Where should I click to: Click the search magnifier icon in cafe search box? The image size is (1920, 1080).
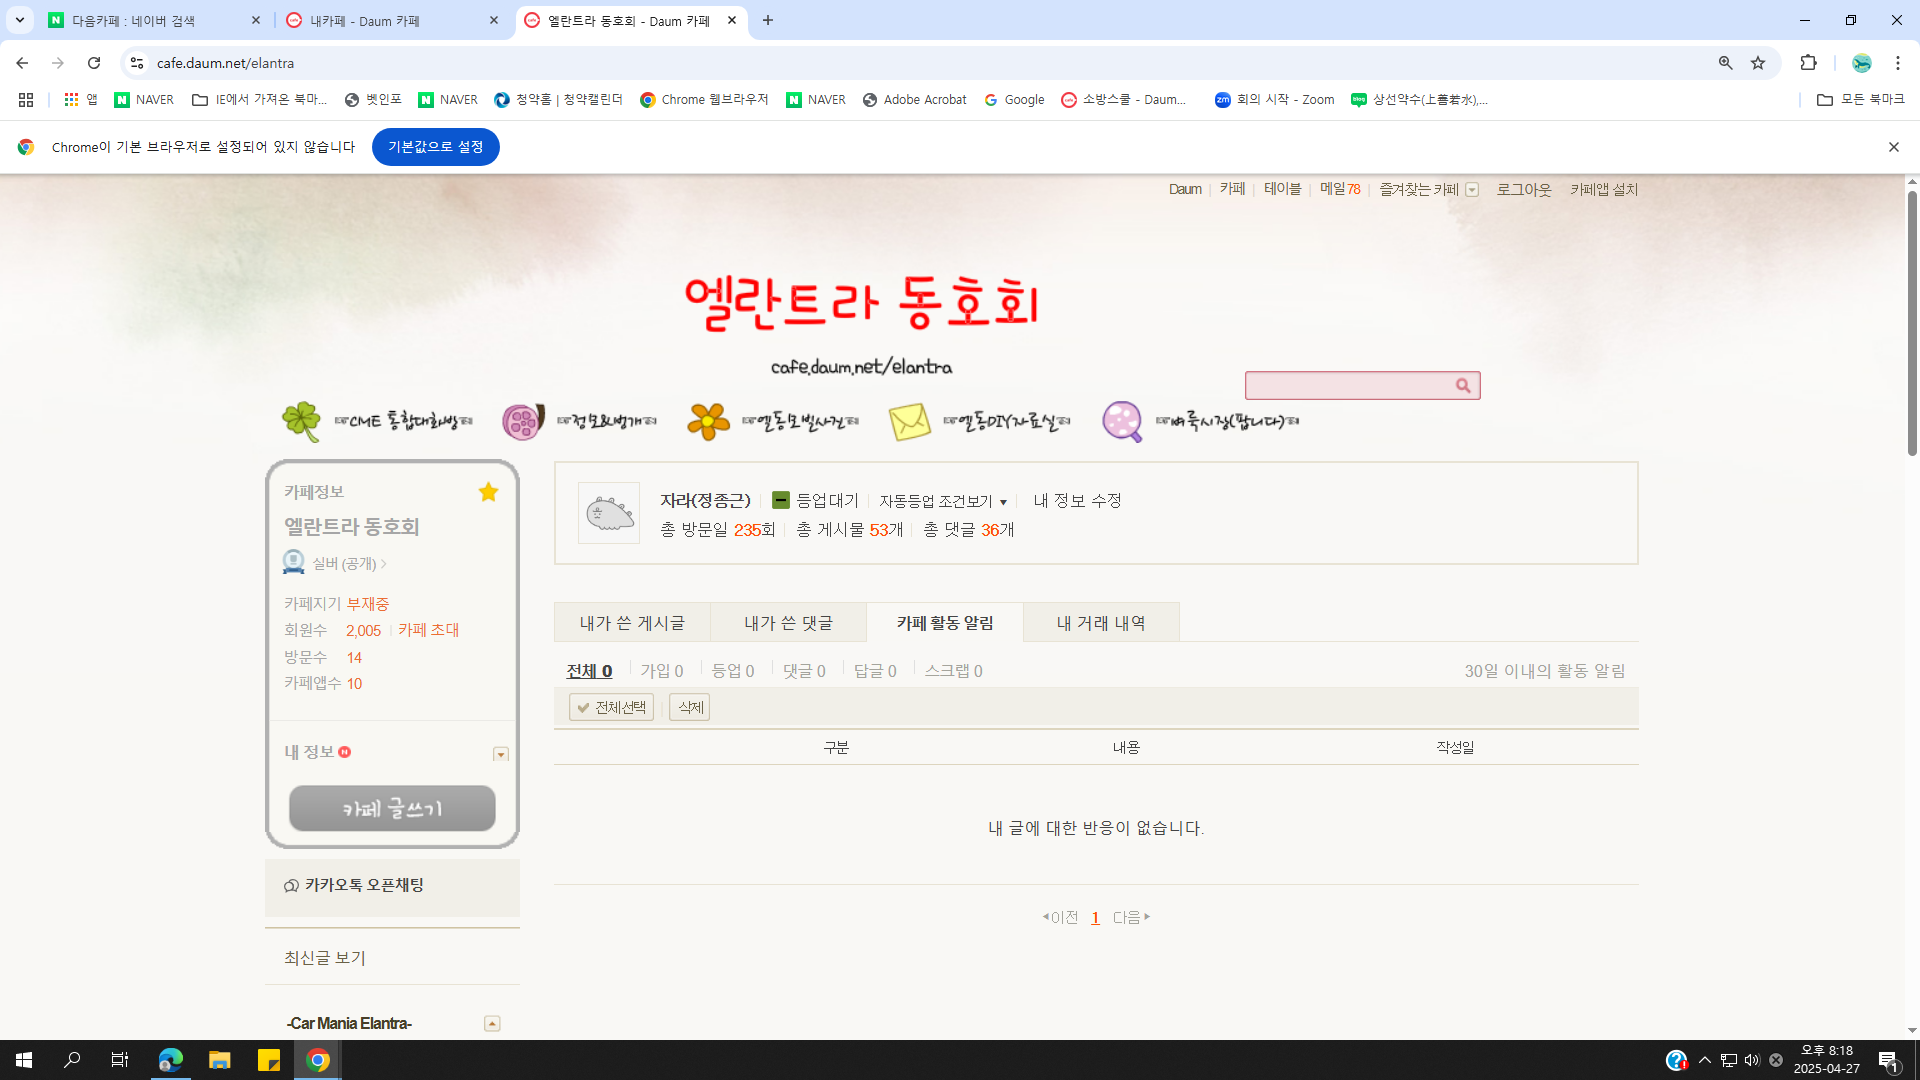[x=1463, y=386]
